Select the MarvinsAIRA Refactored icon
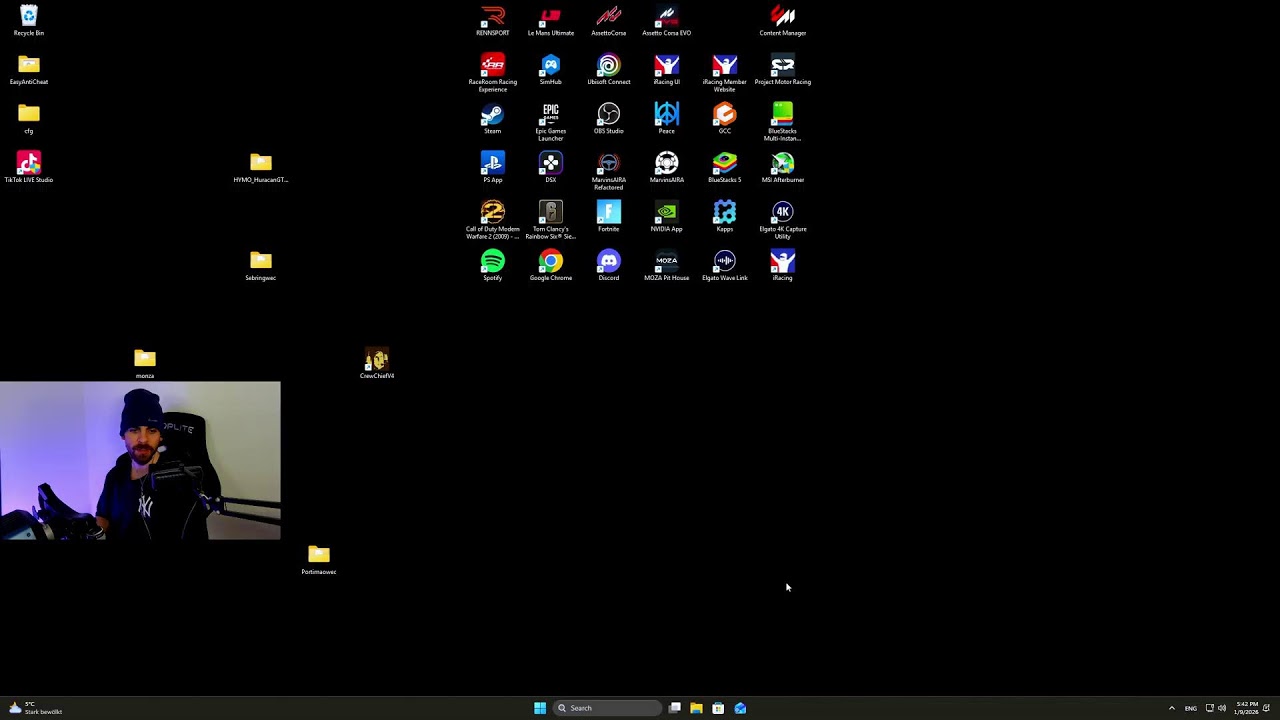 coord(608,171)
